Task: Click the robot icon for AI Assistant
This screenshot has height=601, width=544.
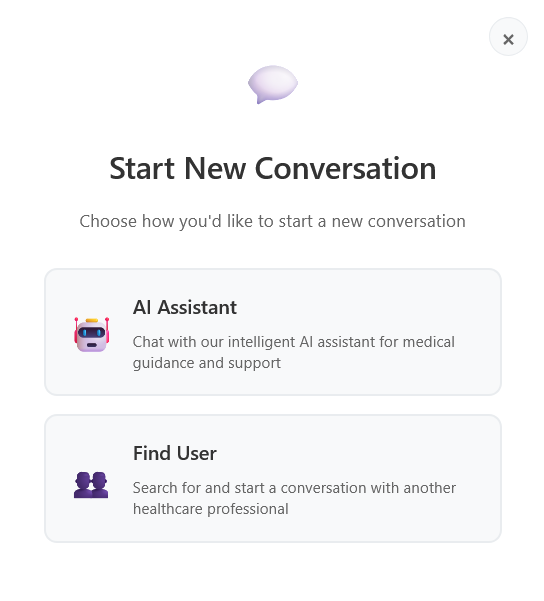Action: click(92, 335)
